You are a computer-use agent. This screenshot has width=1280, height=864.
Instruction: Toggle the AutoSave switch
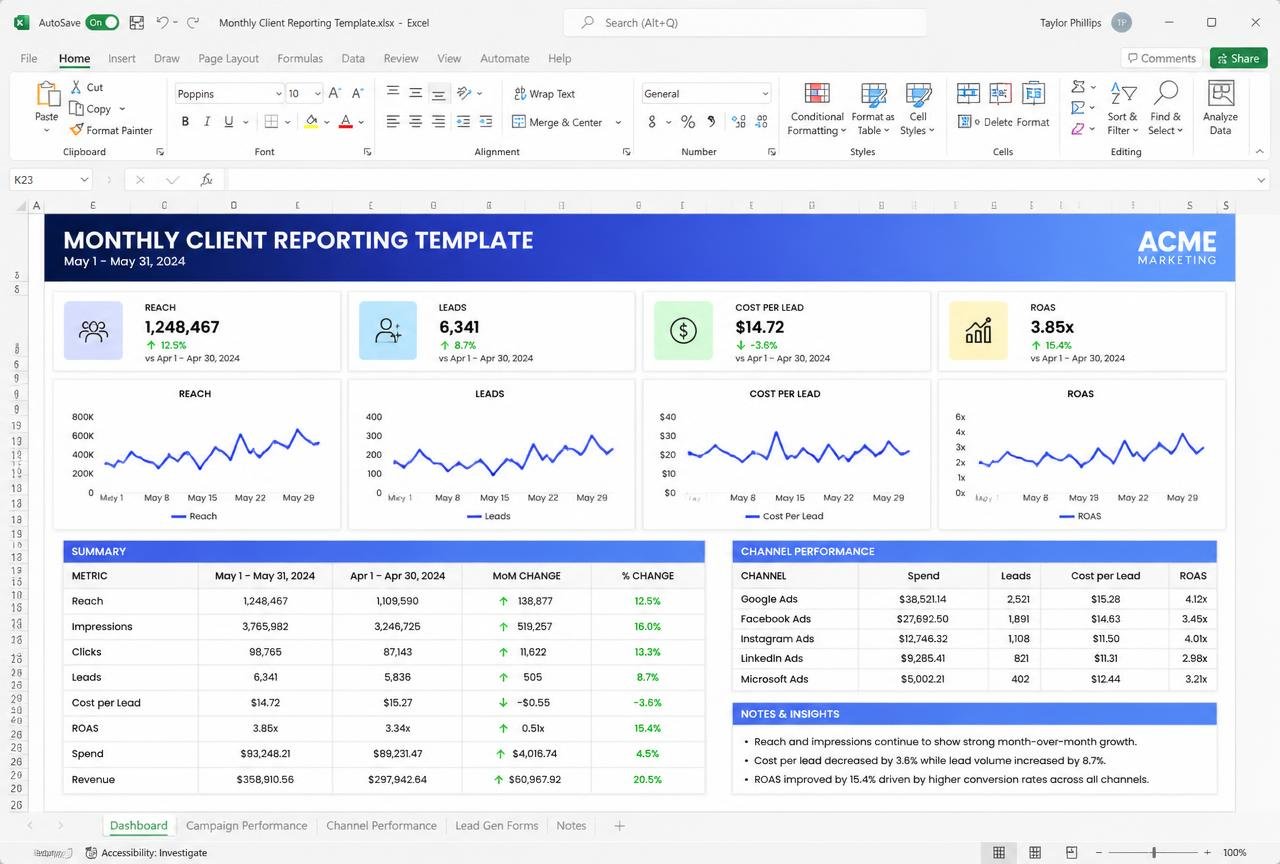(x=102, y=22)
